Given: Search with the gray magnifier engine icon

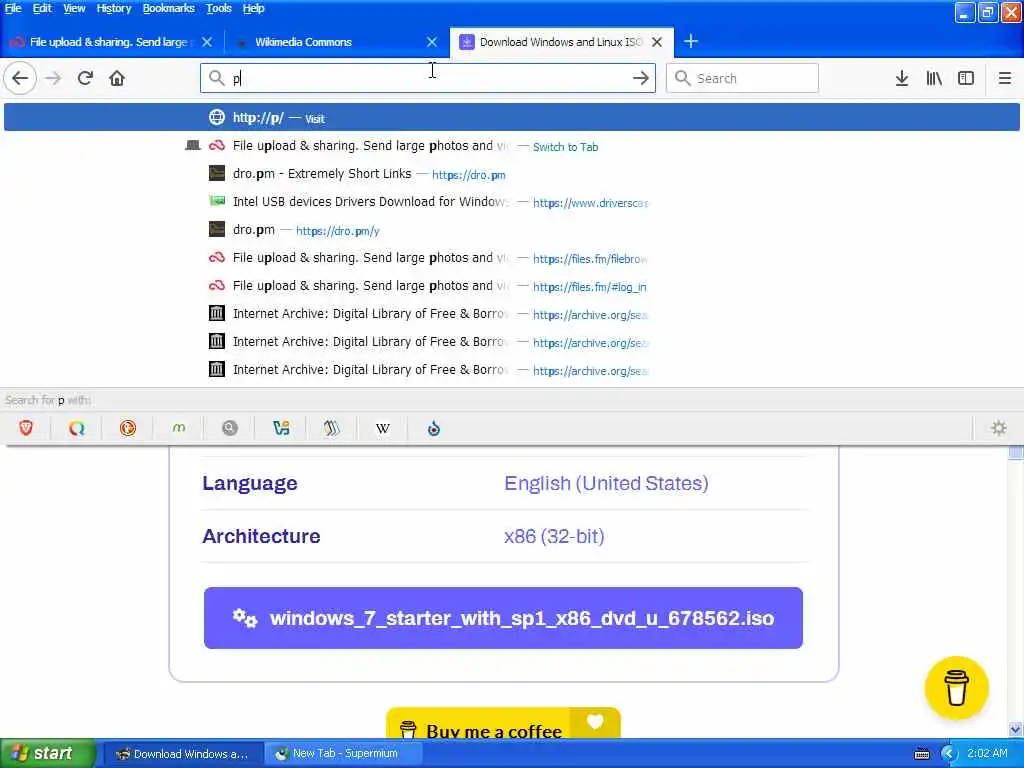Looking at the screenshot, I should point(230,428).
